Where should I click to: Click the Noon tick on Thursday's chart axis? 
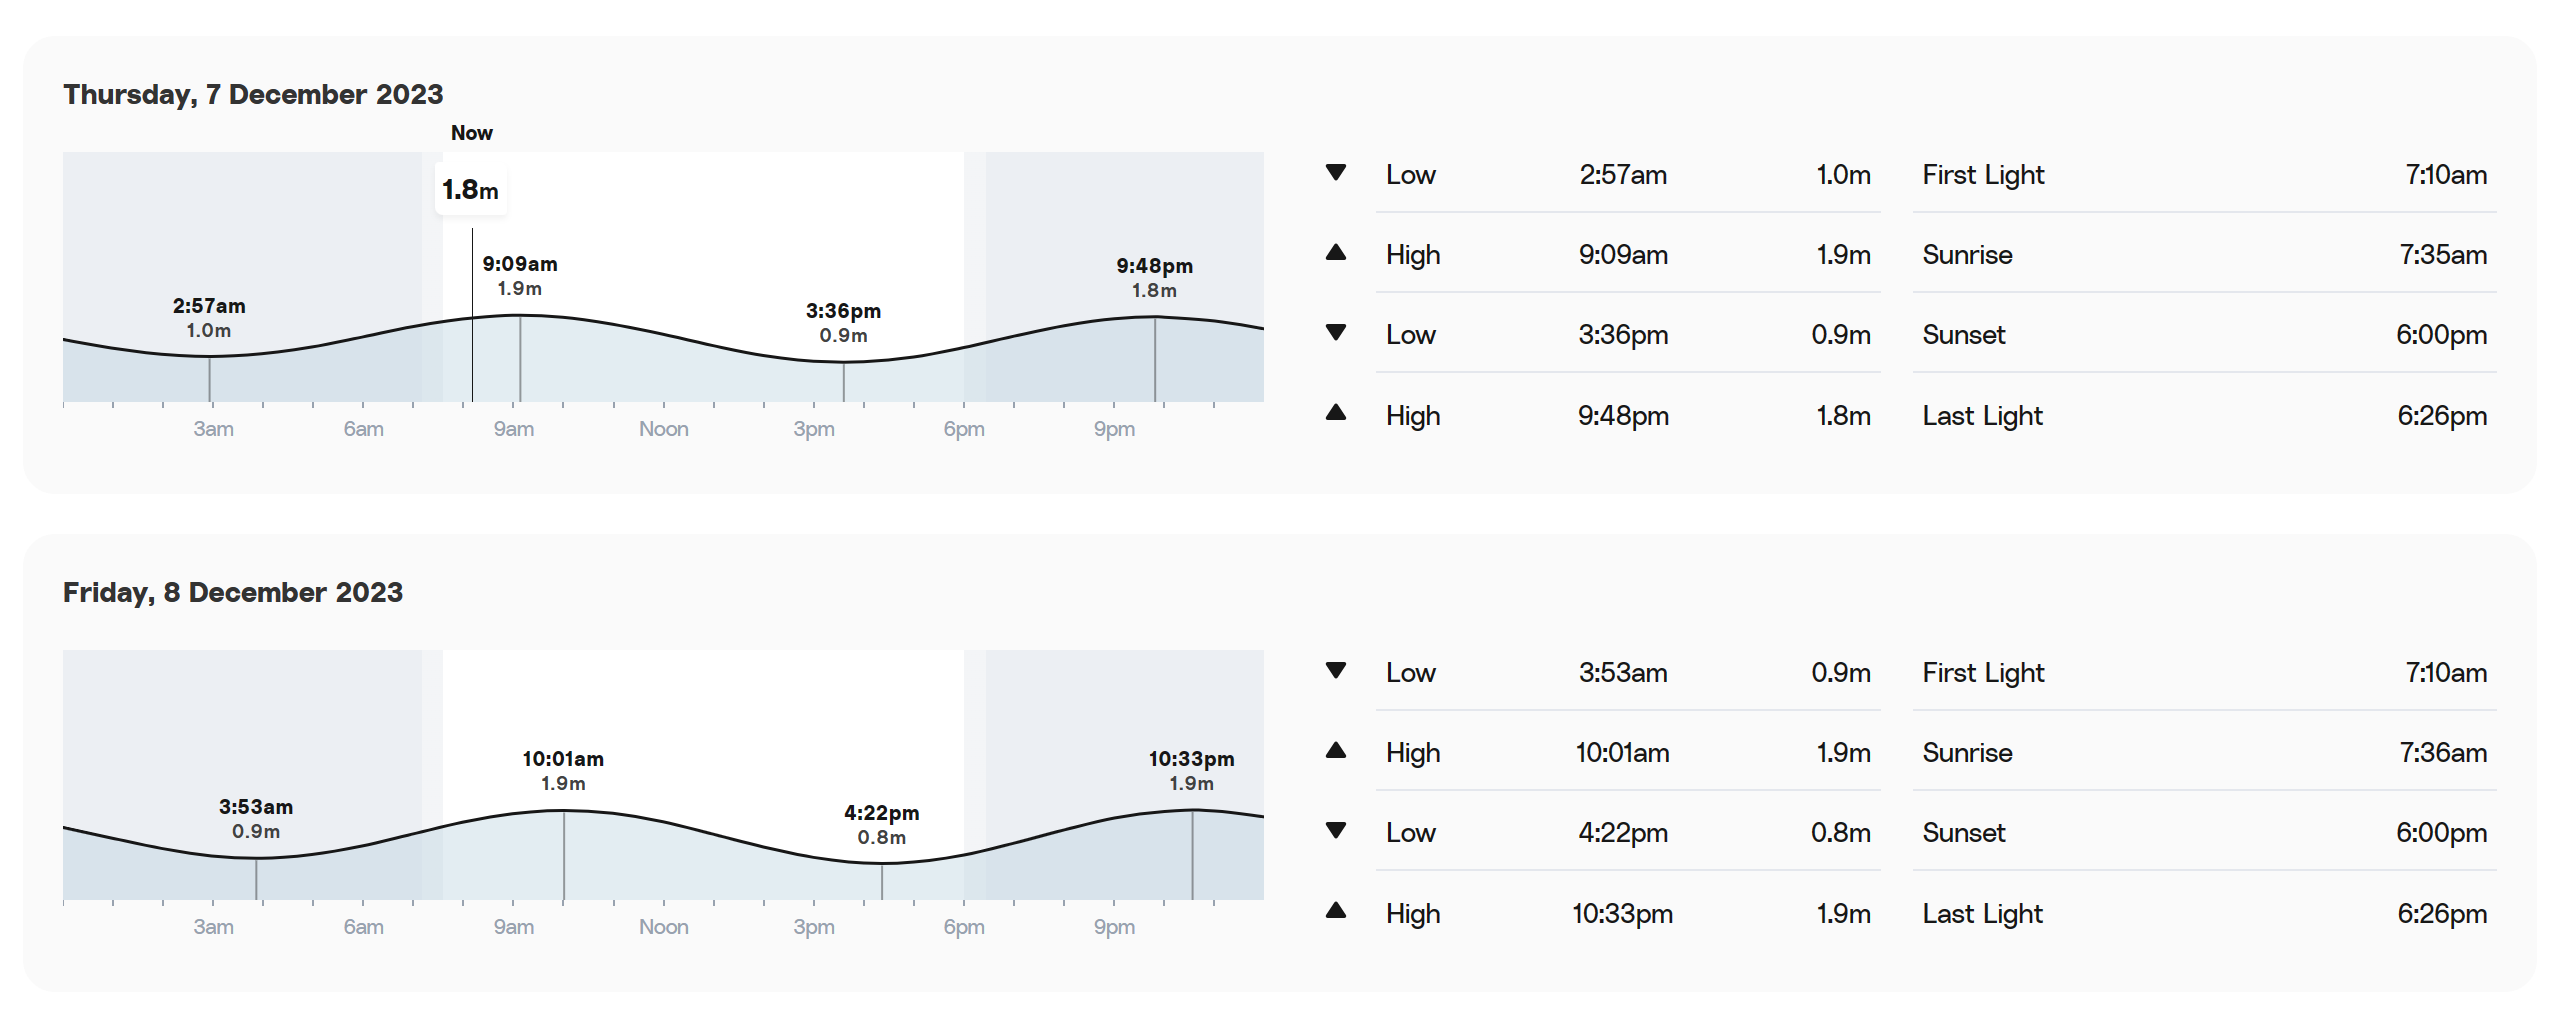[664, 429]
